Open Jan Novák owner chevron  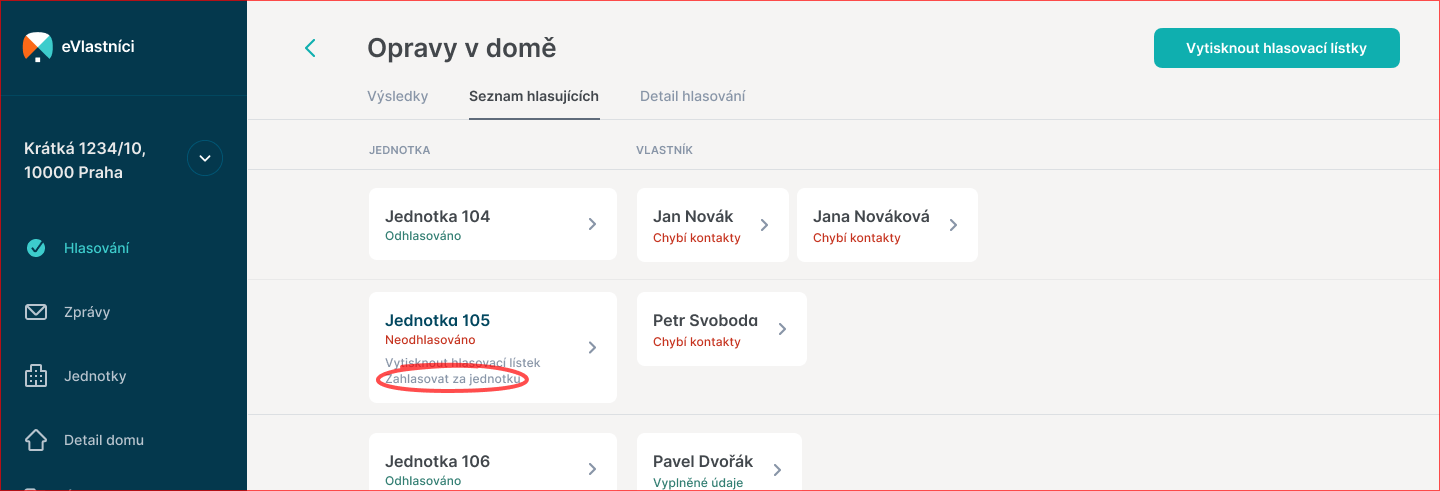(x=764, y=225)
